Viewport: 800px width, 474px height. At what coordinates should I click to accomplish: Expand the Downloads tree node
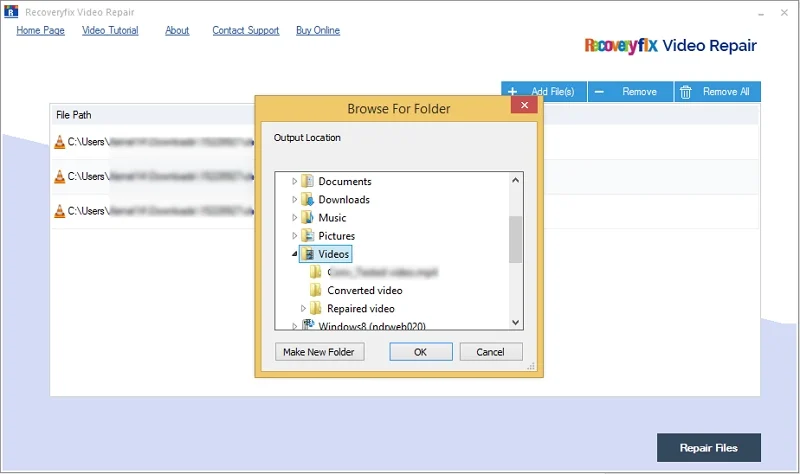294,199
